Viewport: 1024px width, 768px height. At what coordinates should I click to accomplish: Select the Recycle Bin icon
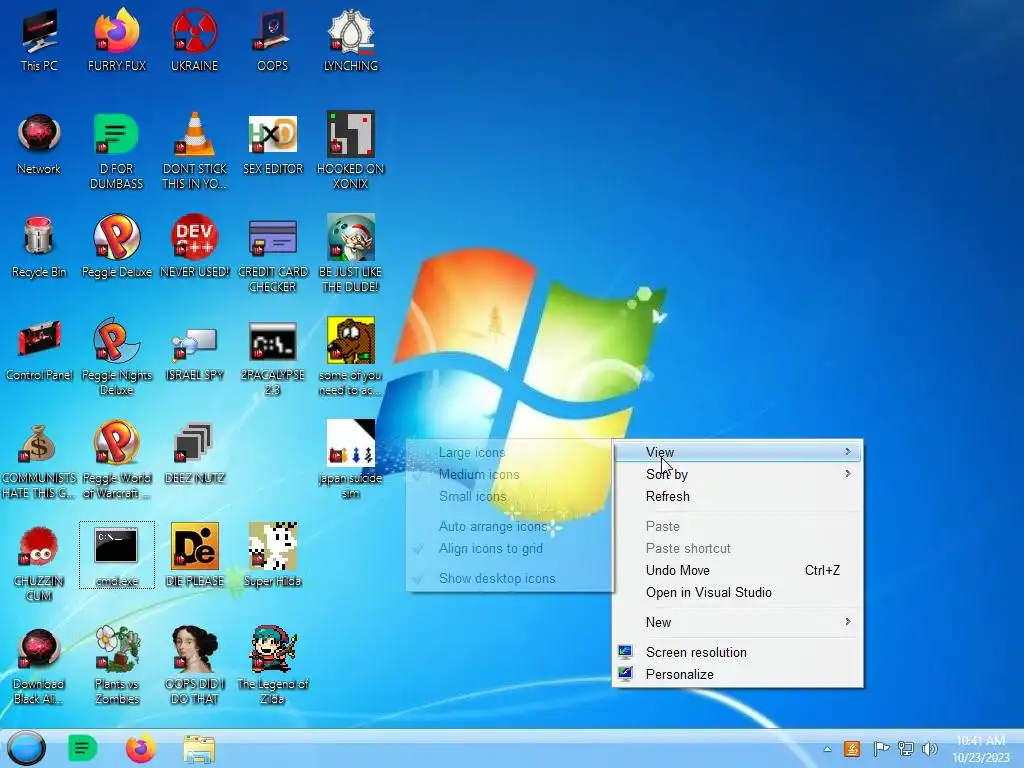39,246
